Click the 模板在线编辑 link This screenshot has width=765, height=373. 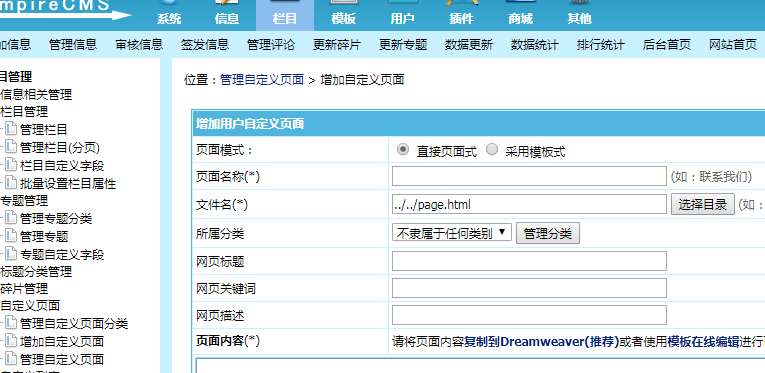pos(703,341)
